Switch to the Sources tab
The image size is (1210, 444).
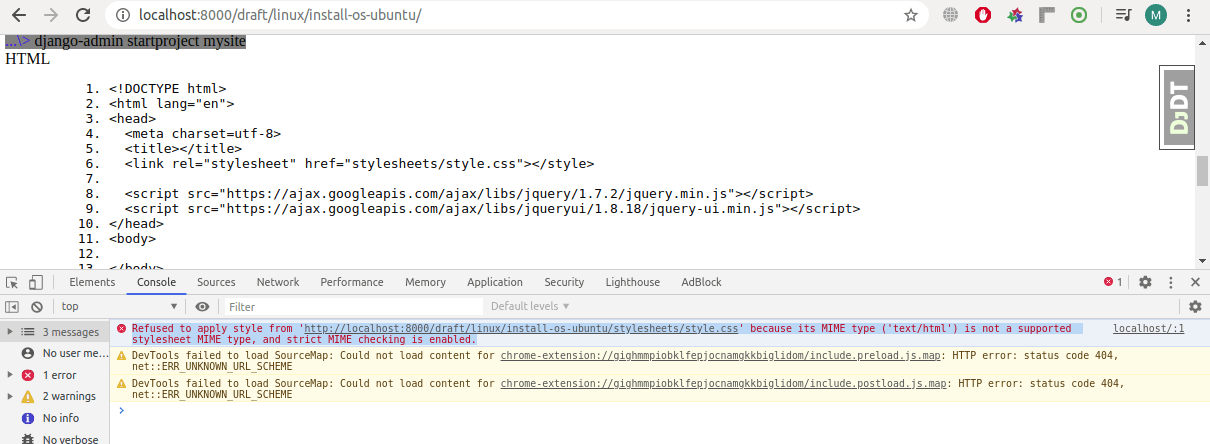pos(216,283)
